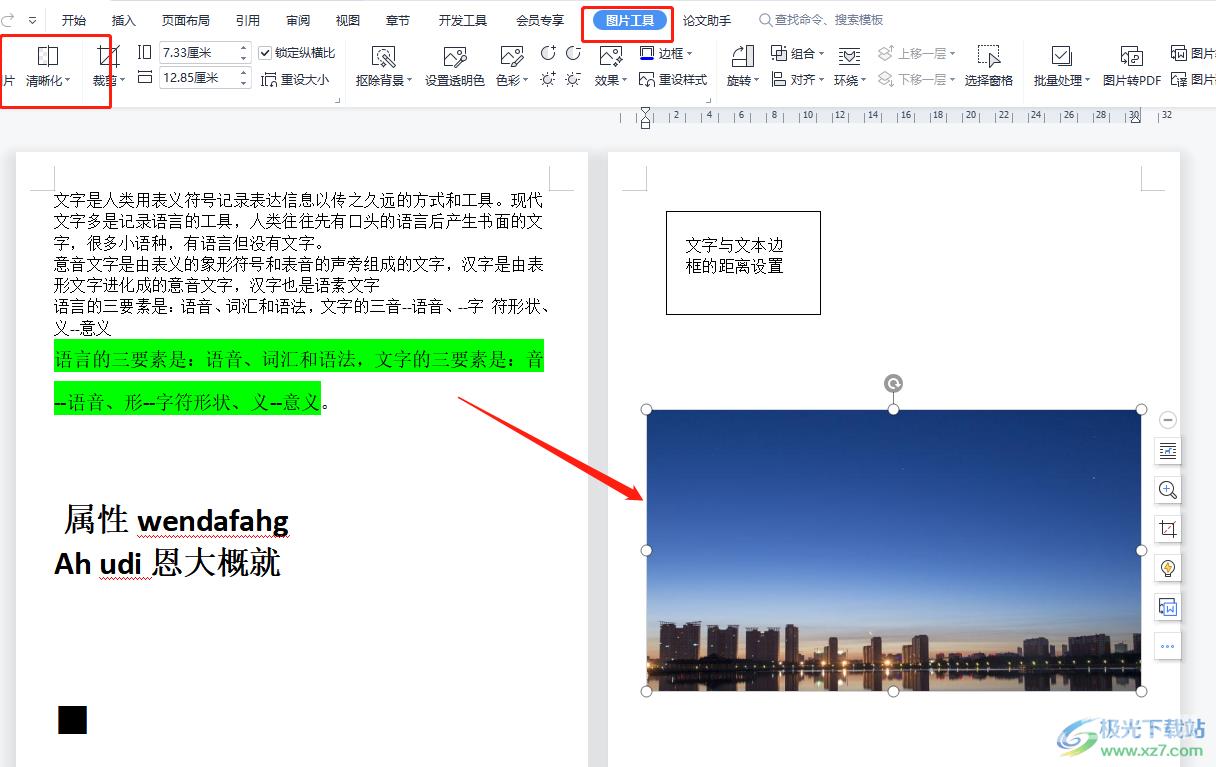Open quick access toolbar customize dropdown
1216x767 pixels.
pyautogui.click(x=33, y=20)
